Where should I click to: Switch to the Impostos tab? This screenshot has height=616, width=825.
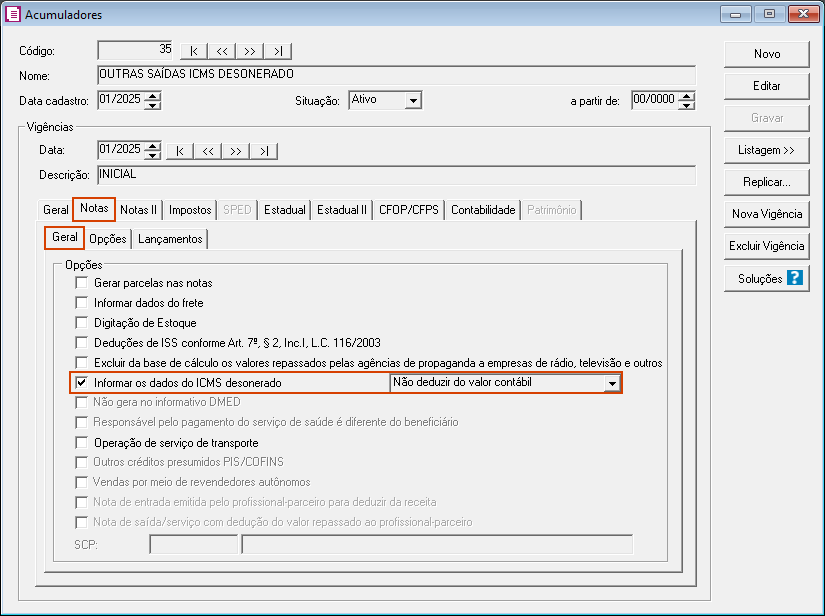190,210
